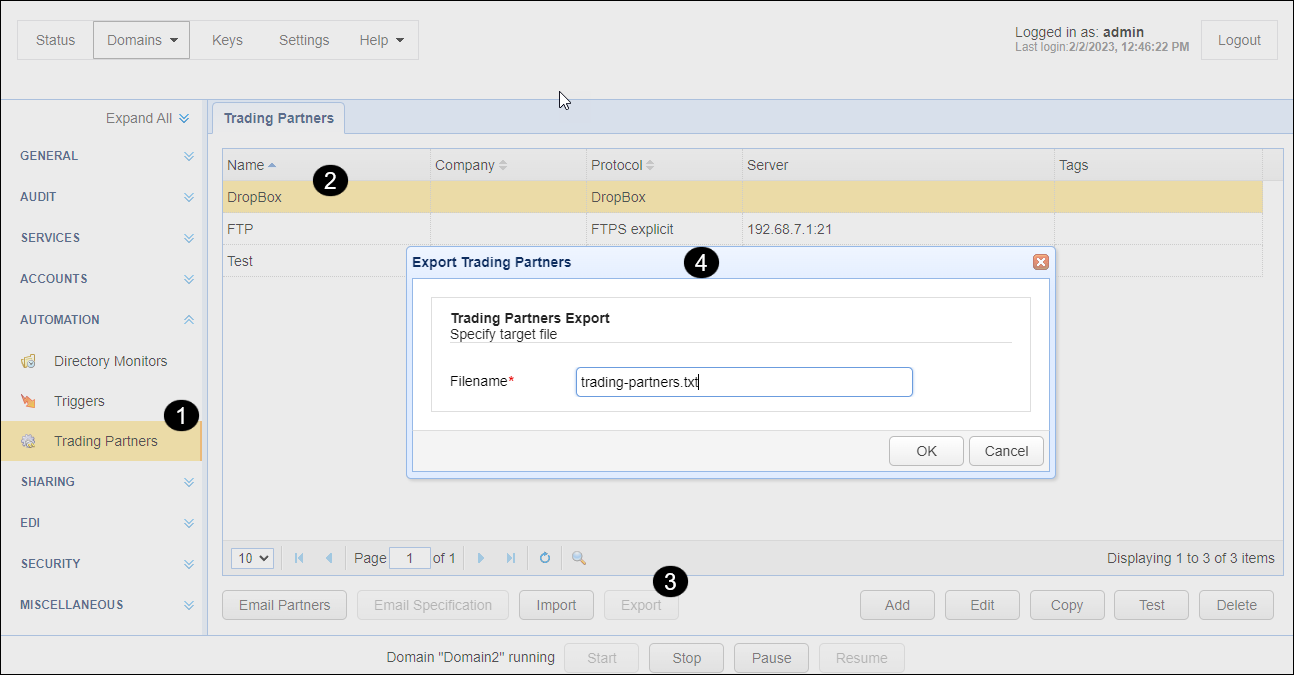The width and height of the screenshot is (1294, 675).
Task: Select the Trading Partners tab
Action: [279, 118]
